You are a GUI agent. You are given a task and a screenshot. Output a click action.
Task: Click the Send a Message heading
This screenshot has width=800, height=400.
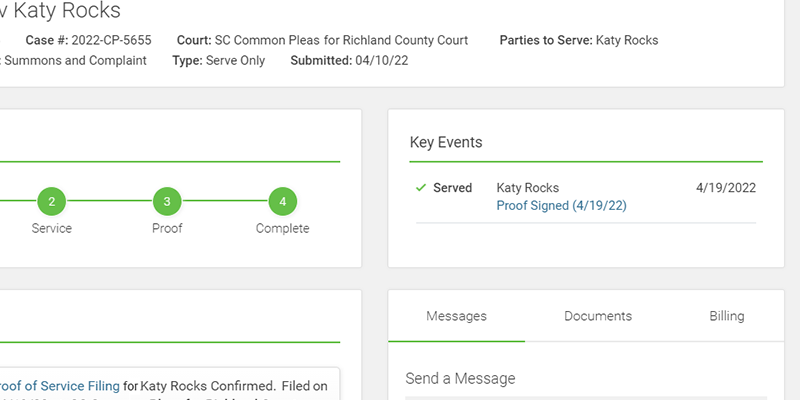[x=460, y=379]
